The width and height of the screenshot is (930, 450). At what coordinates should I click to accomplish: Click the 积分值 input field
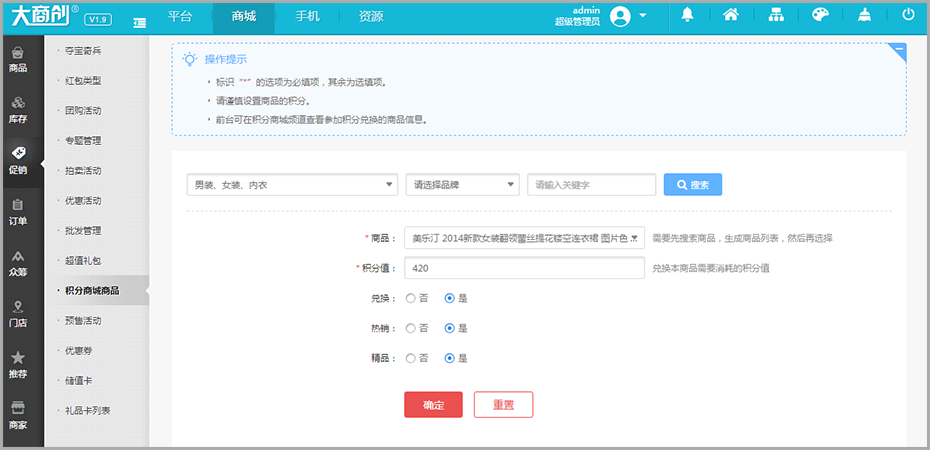click(x=524, y=268)
